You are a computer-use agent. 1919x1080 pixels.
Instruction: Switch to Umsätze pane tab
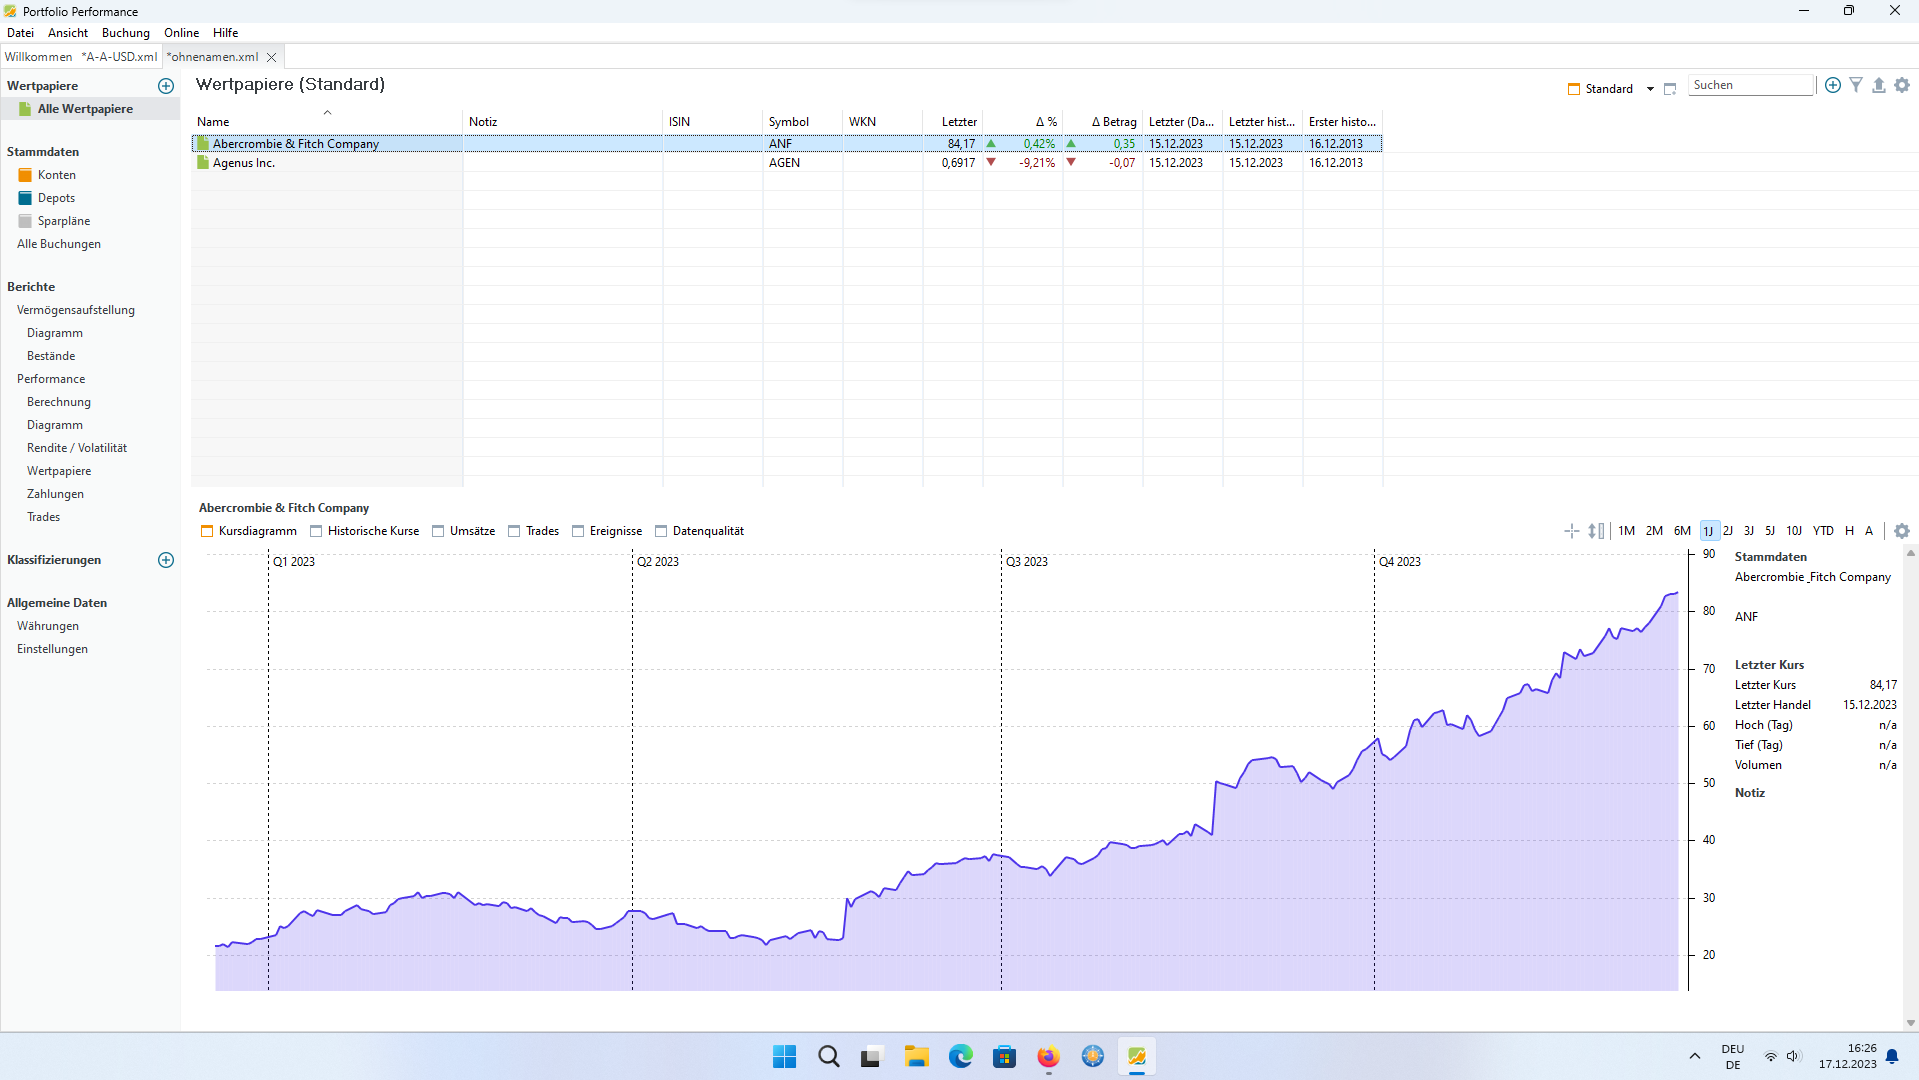[464, 531]
